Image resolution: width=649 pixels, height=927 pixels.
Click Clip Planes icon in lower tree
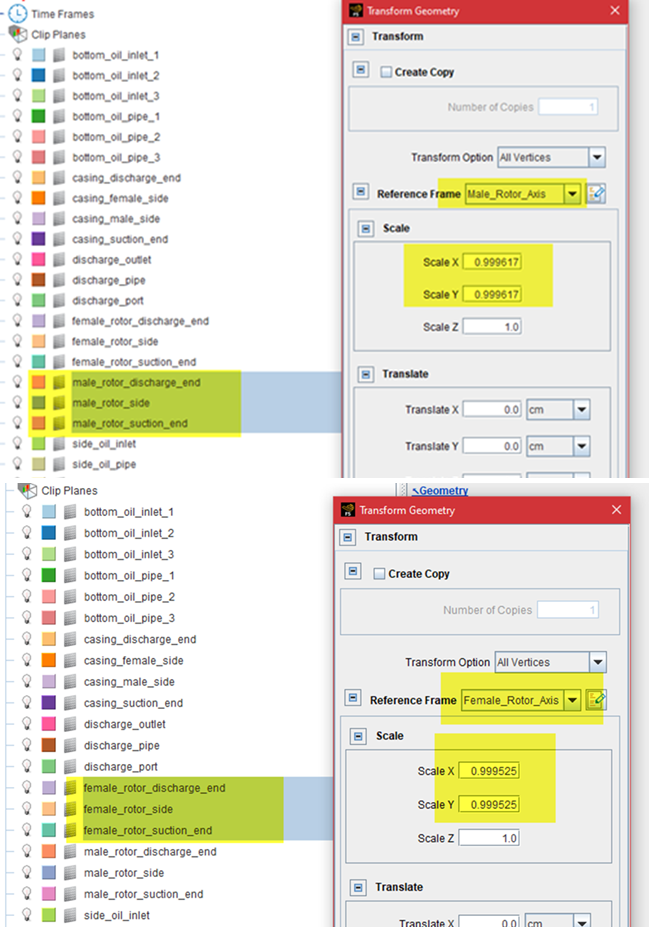coord(27,490)
